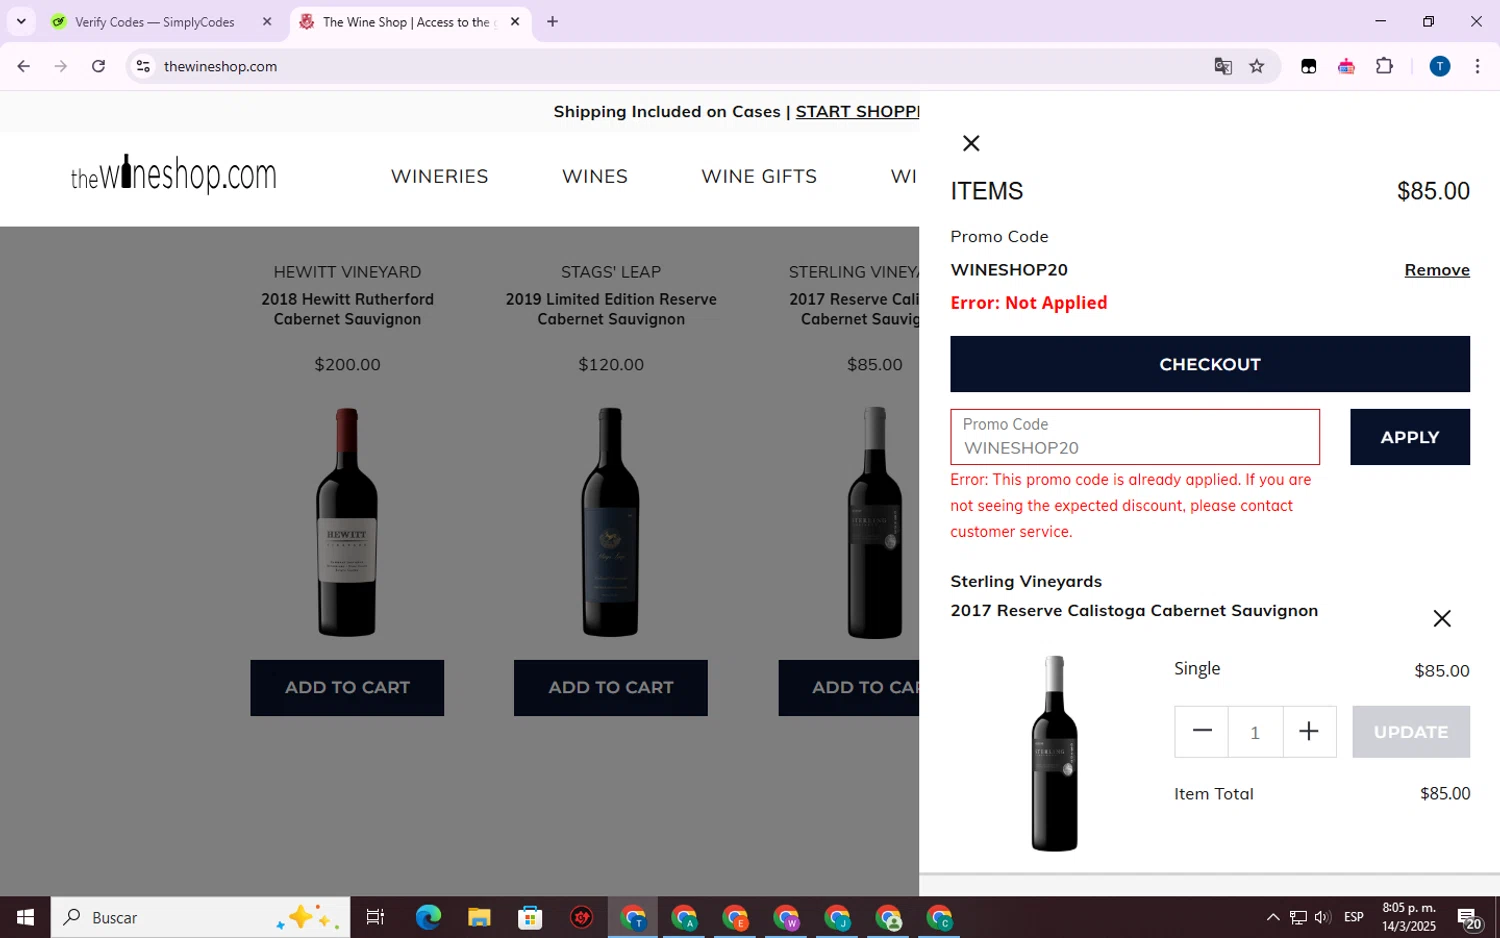This screenshot has height=938, width=1500.
Task: Close The Wine Shop tab
Action: coord(515,22)
